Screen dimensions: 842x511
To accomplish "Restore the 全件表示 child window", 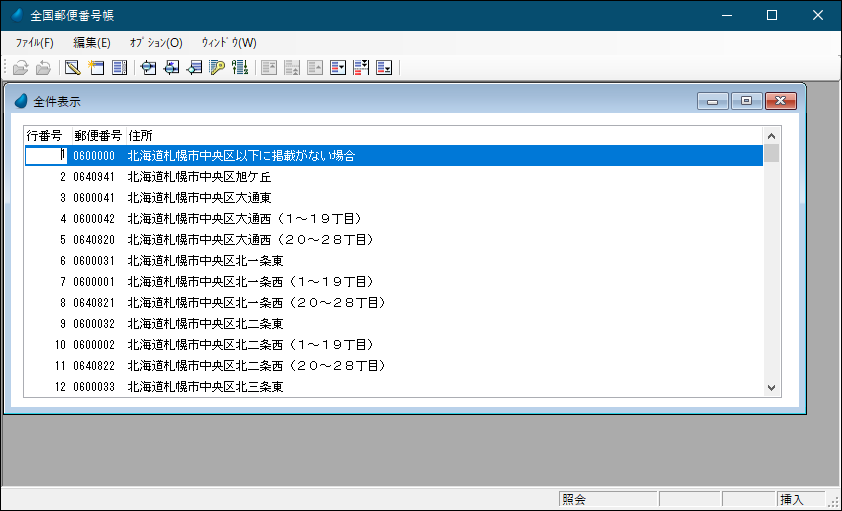I will [x=746, y=101].
